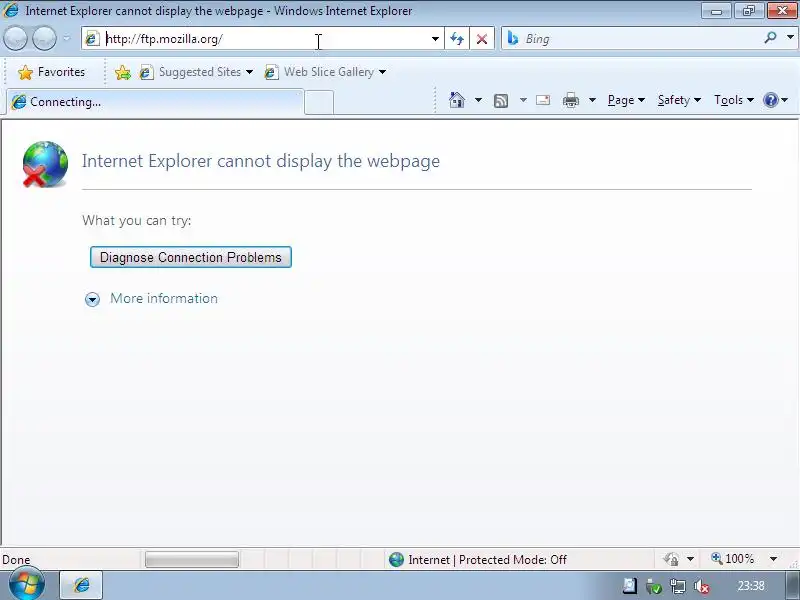
Task: Expand the More information chevron
Action: (x=92, y=299)
